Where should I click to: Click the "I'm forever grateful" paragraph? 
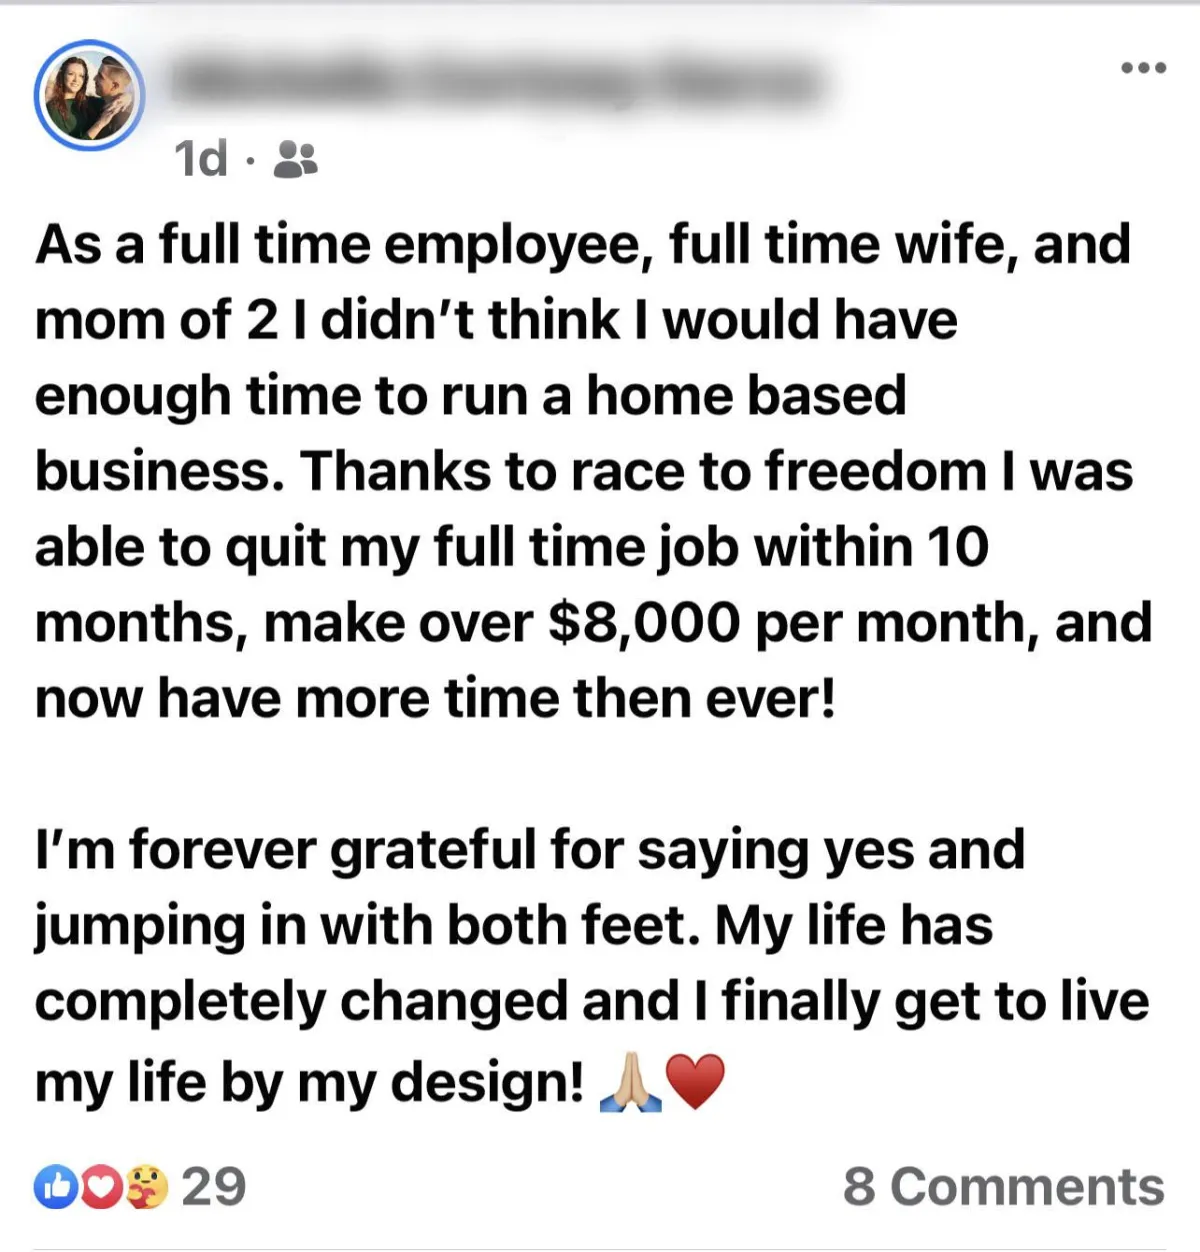pos(592,964)
